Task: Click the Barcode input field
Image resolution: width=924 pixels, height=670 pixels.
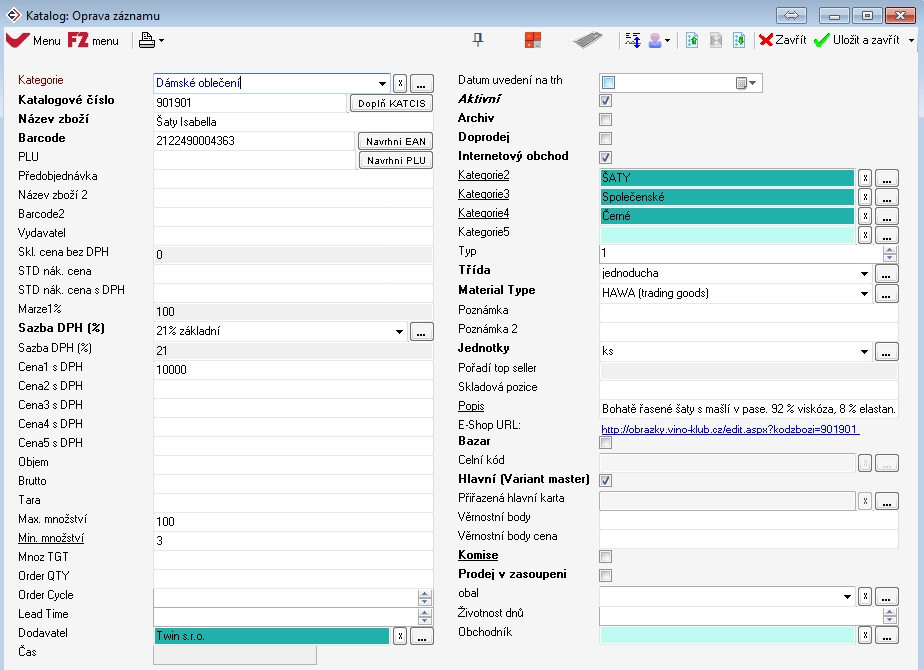Action: [254, 141]
